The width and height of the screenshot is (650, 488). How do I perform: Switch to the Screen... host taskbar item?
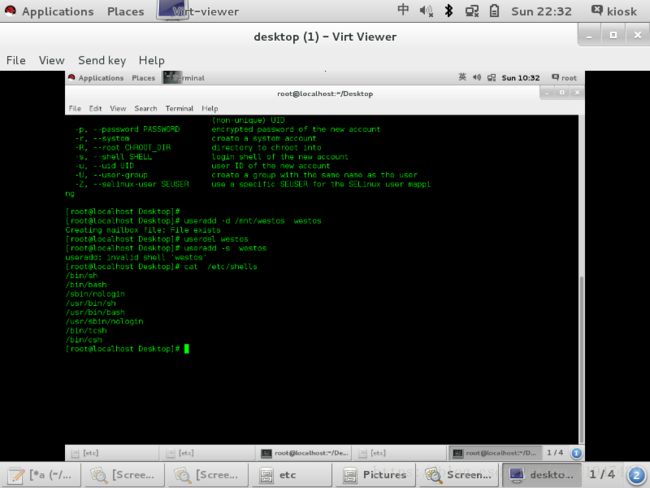click(458, 475)
